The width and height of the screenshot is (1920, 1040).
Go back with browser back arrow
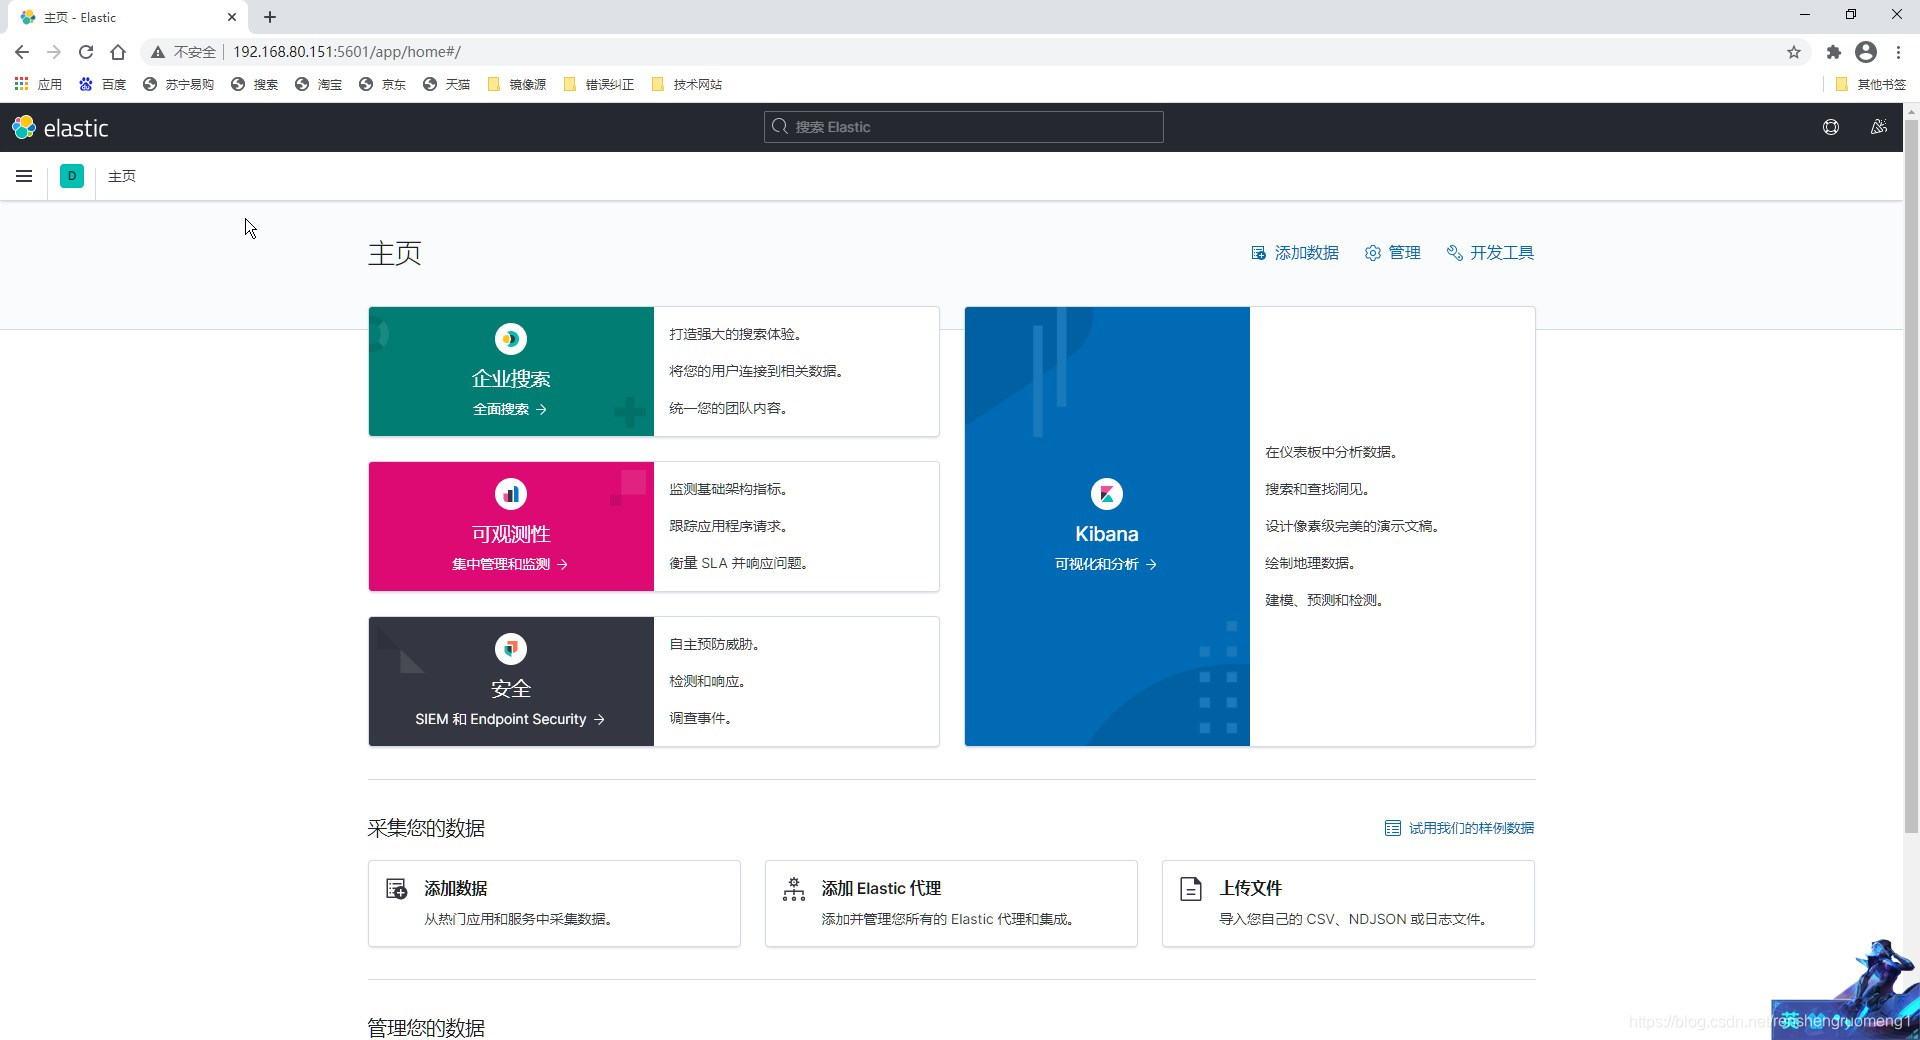[22, 52]
